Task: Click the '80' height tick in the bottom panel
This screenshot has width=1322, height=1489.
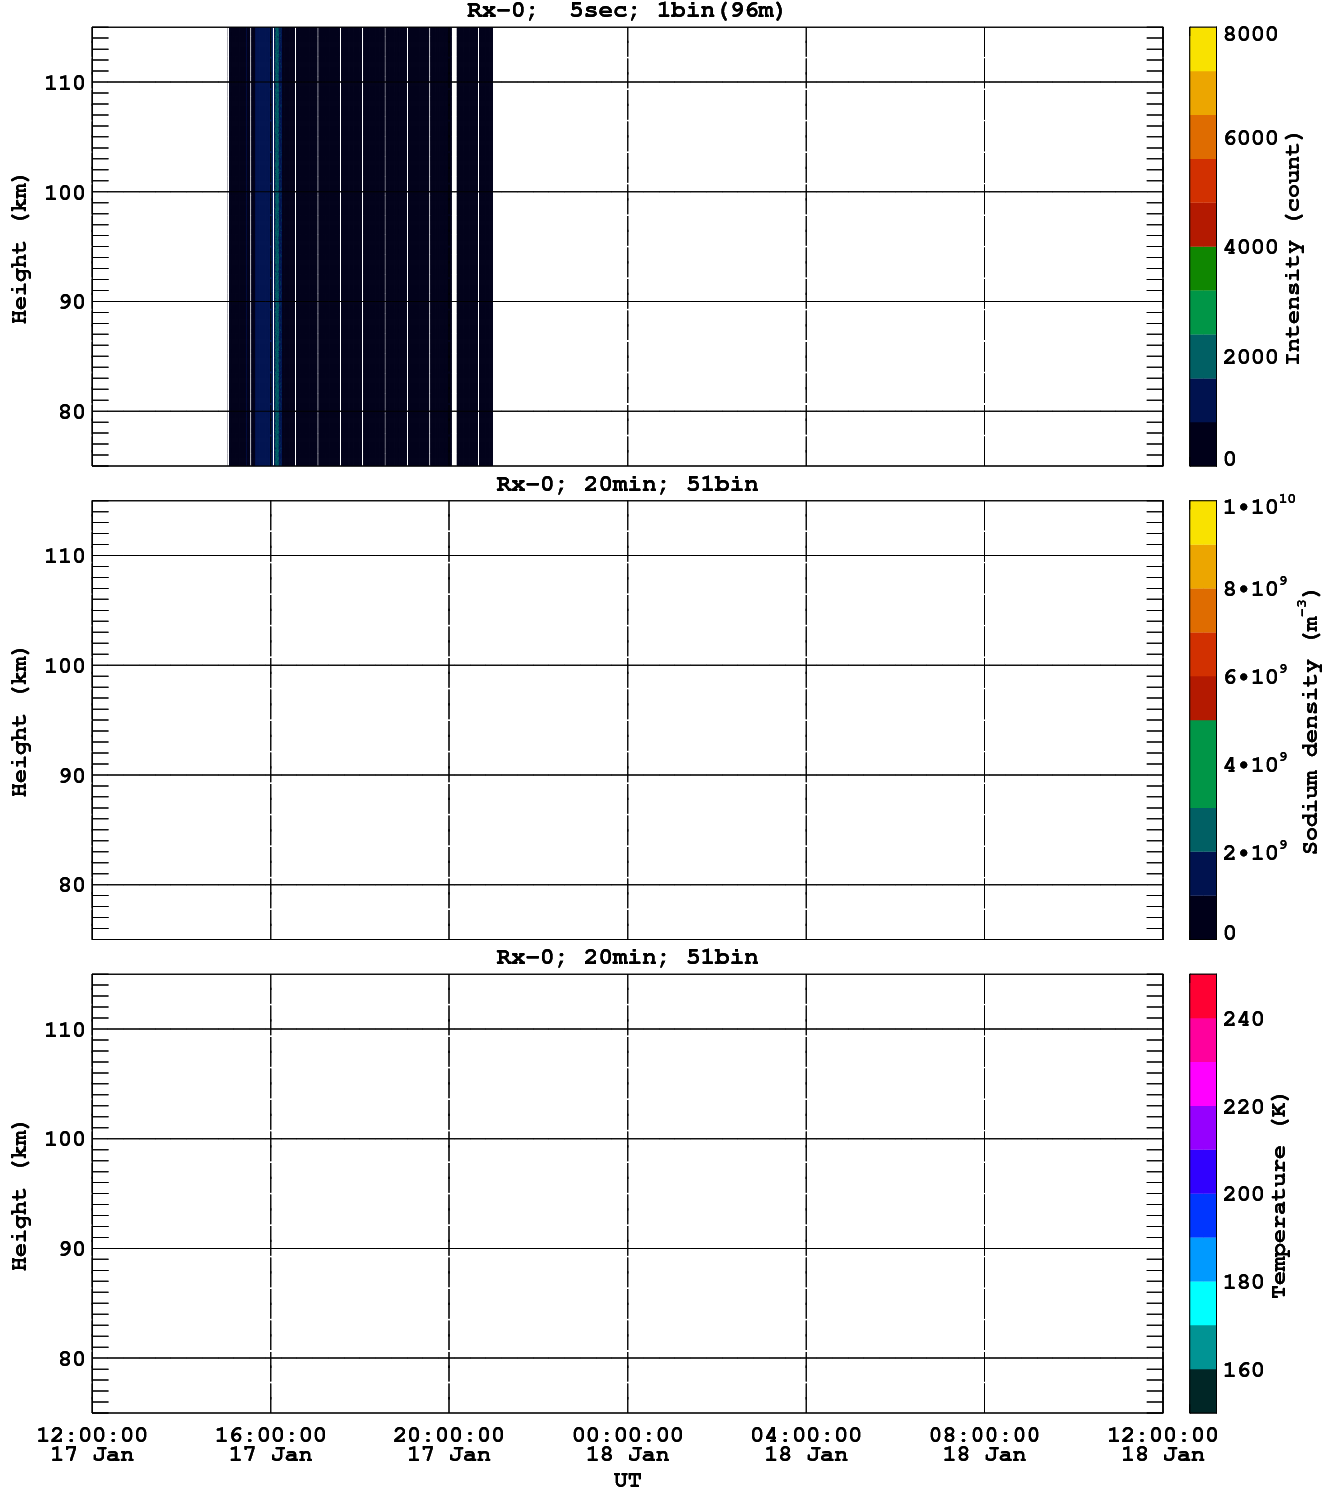Action: coord(72,1359)
